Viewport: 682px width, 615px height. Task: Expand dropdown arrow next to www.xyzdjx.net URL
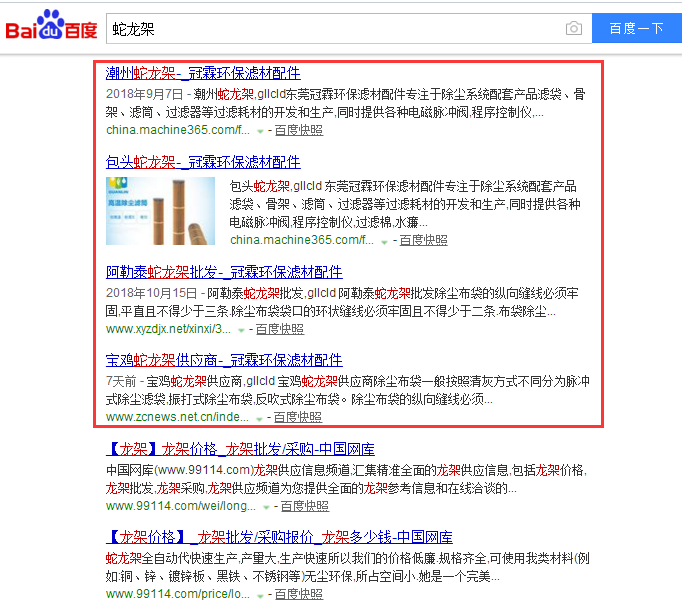(241, 330)
